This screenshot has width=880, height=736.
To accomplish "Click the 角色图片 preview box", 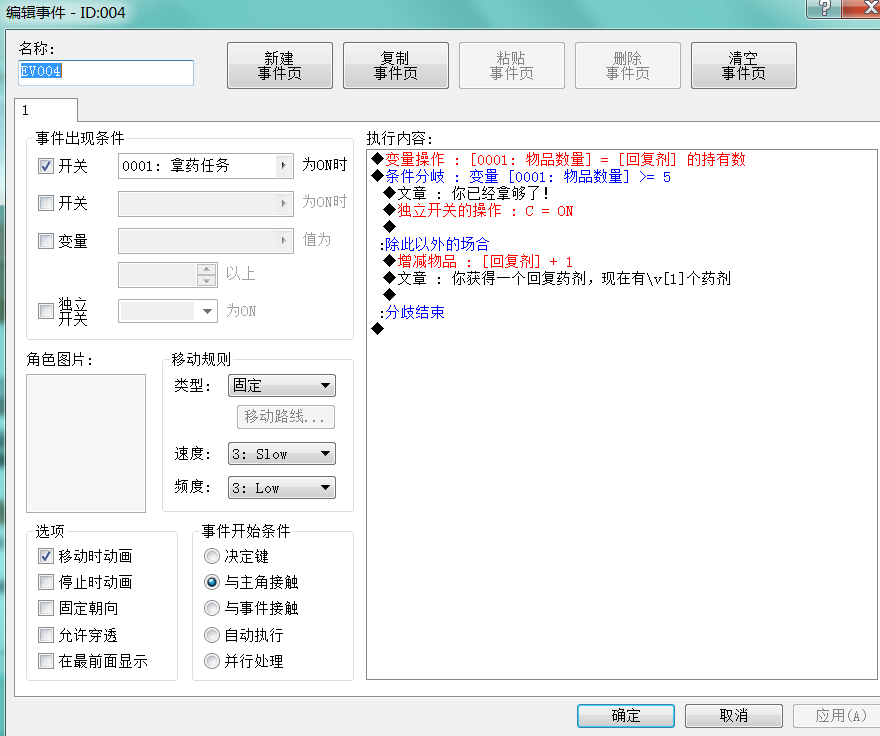I will point(86,444).
